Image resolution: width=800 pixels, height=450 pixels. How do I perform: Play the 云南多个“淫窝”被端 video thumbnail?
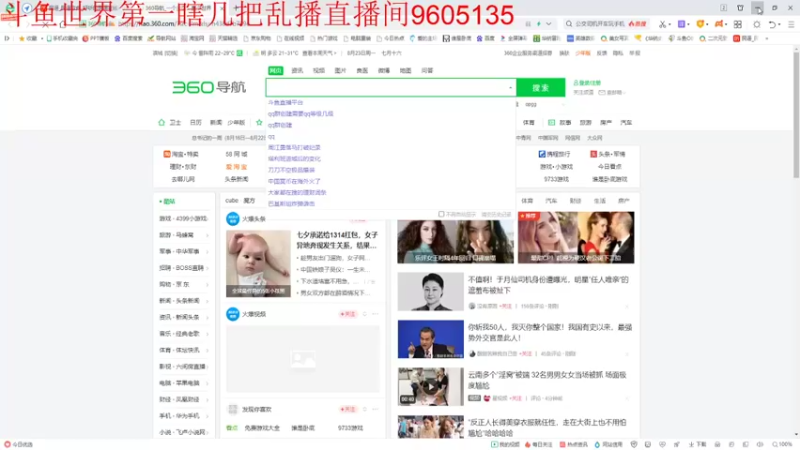point(431,386)
